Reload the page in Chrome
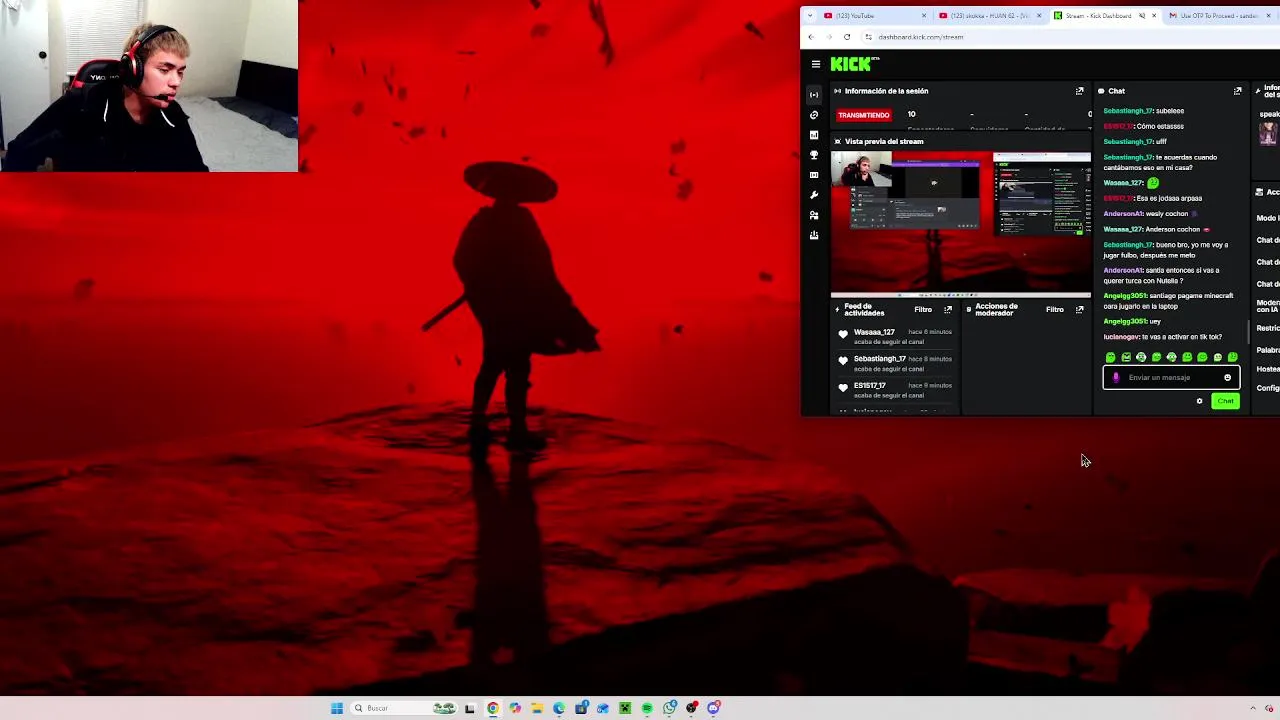This screenshot has height=720, width=1280. tap(847, 37)
